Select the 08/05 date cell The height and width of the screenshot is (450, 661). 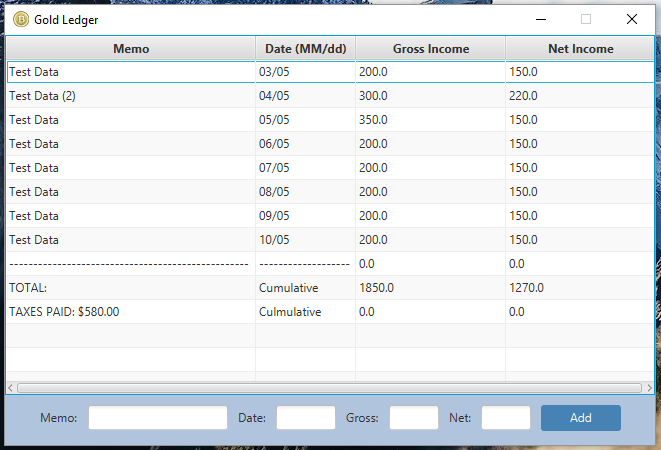305,192
